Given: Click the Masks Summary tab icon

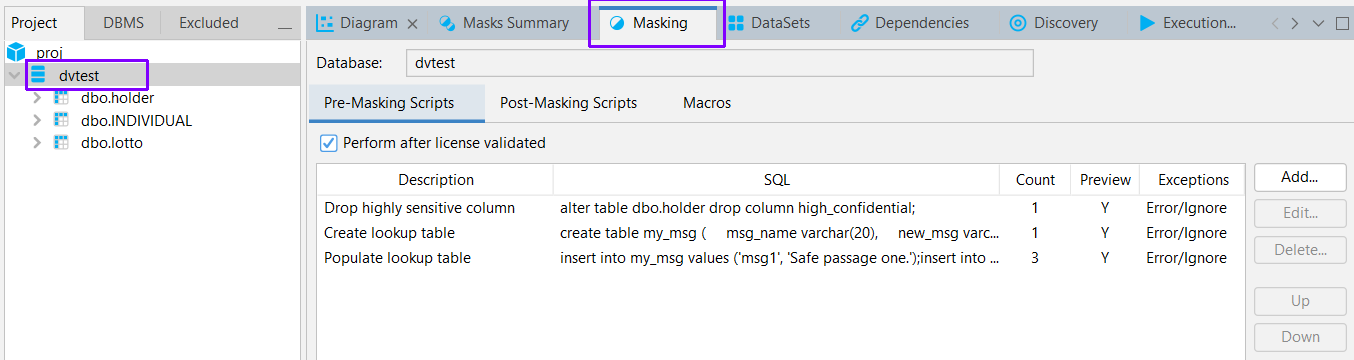Looking at the screenshot, I should click(447, 23).
